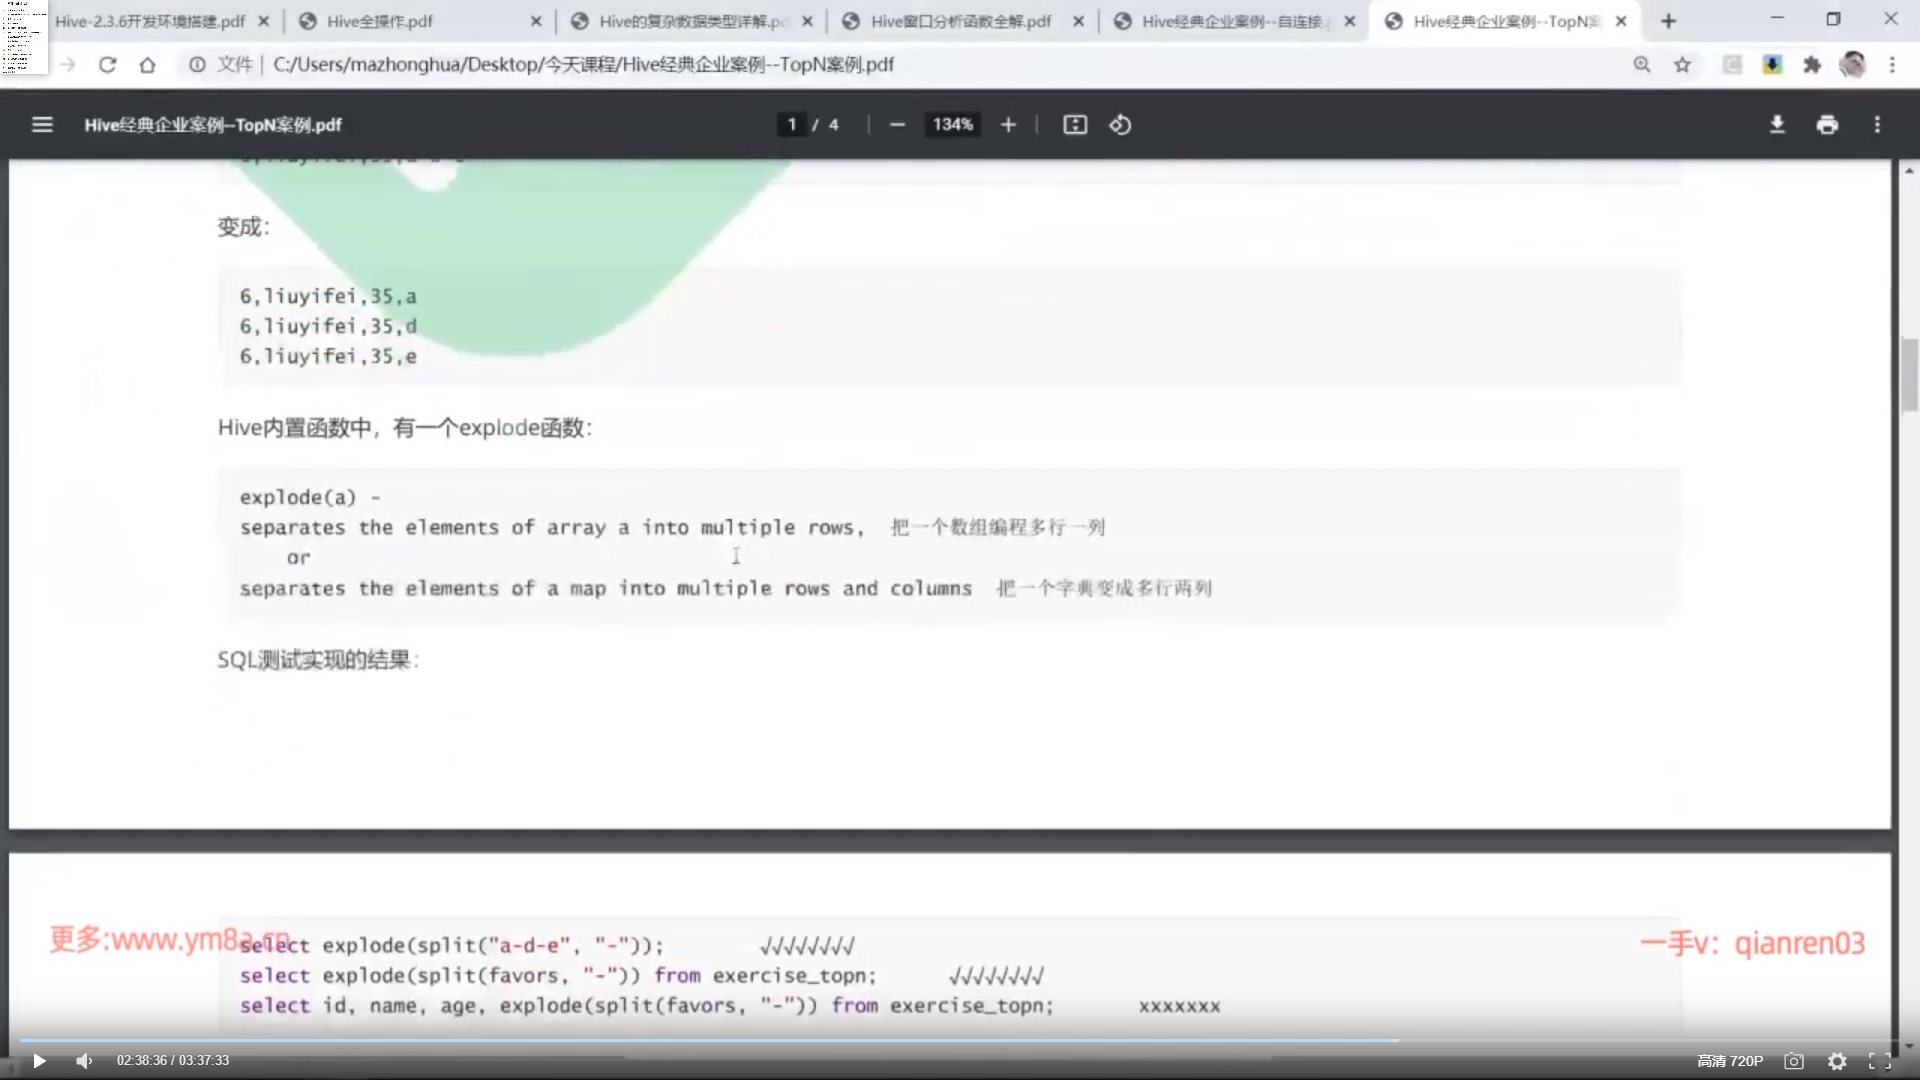The width and height of the screenshot is (1920, 1080).
Task: Toggle fullscreen video mode
Action: pos(1880,1061)
